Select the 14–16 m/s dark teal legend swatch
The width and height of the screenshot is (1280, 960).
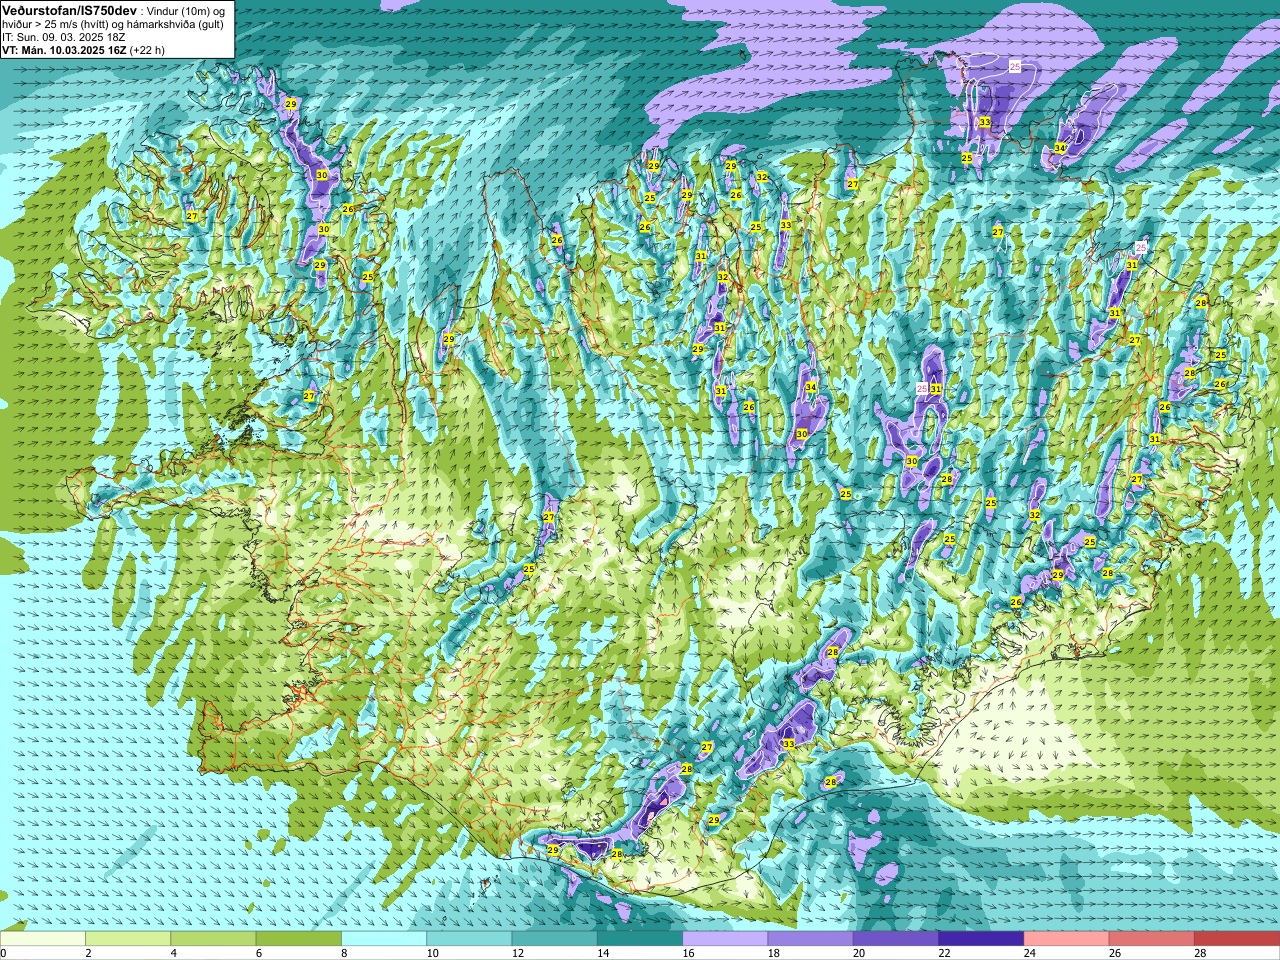tap(640, 939)
